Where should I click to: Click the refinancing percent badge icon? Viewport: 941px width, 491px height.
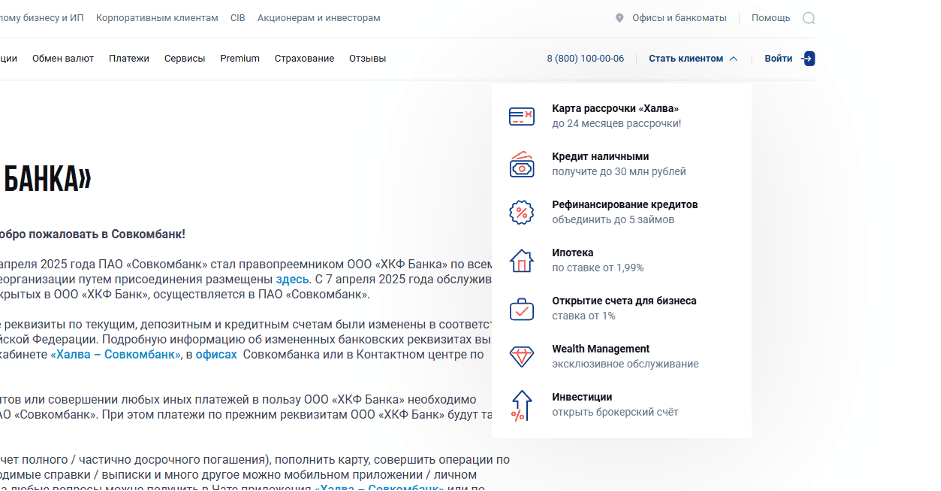tap(522, 212)
